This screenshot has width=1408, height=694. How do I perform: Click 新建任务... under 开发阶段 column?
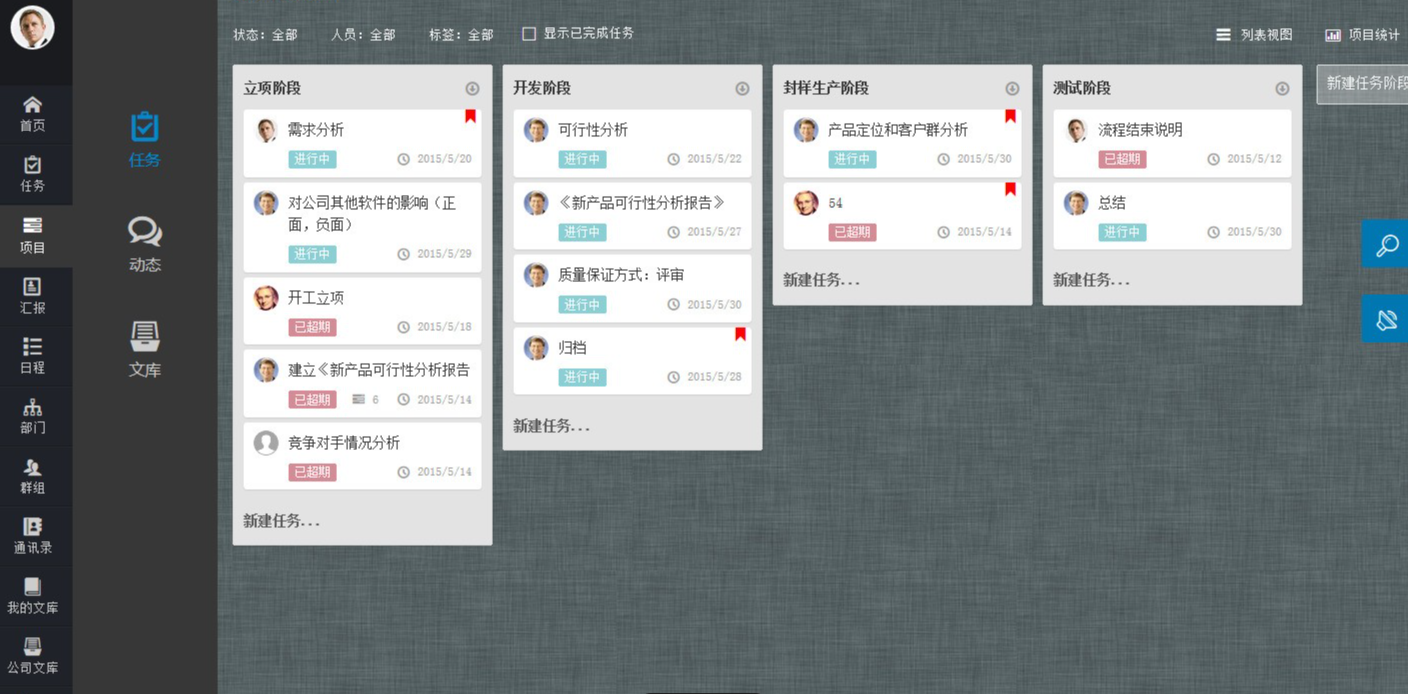click(551, 426)
